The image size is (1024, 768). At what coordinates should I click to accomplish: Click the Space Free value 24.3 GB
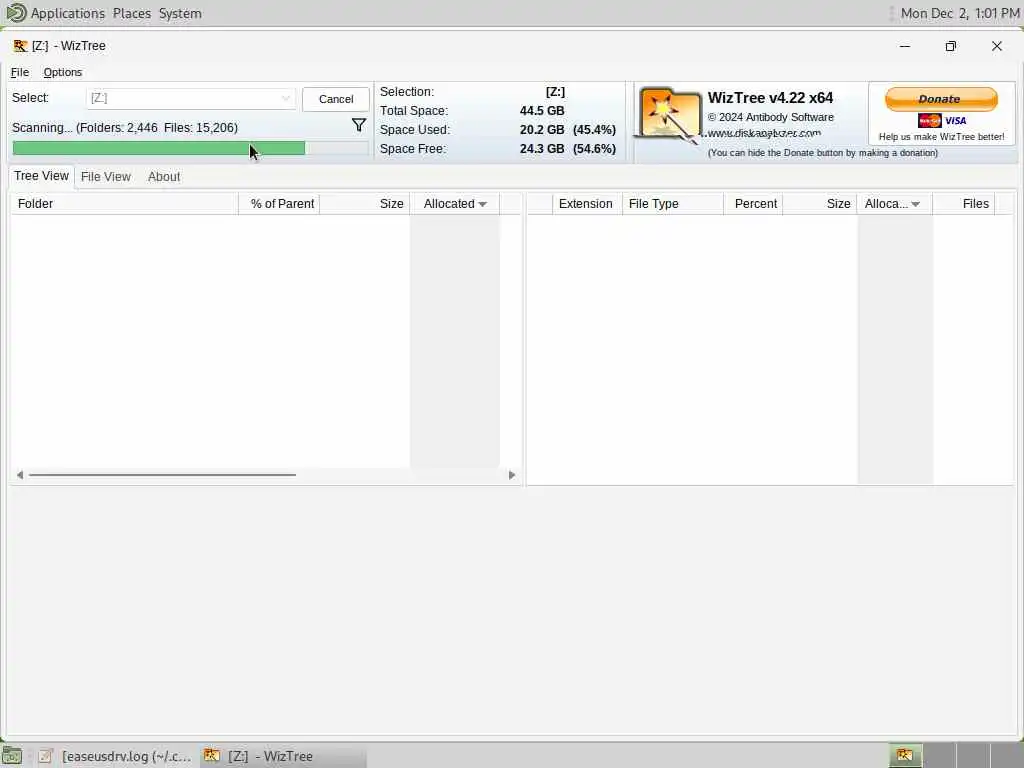(x=541, y=149)
